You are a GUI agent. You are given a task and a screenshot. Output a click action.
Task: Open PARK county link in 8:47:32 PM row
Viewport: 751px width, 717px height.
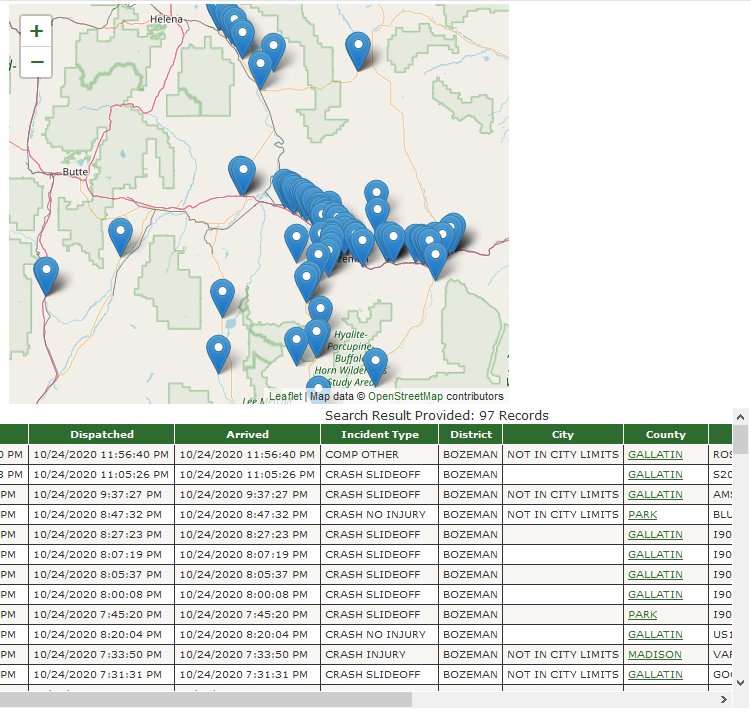coord(642,514)
